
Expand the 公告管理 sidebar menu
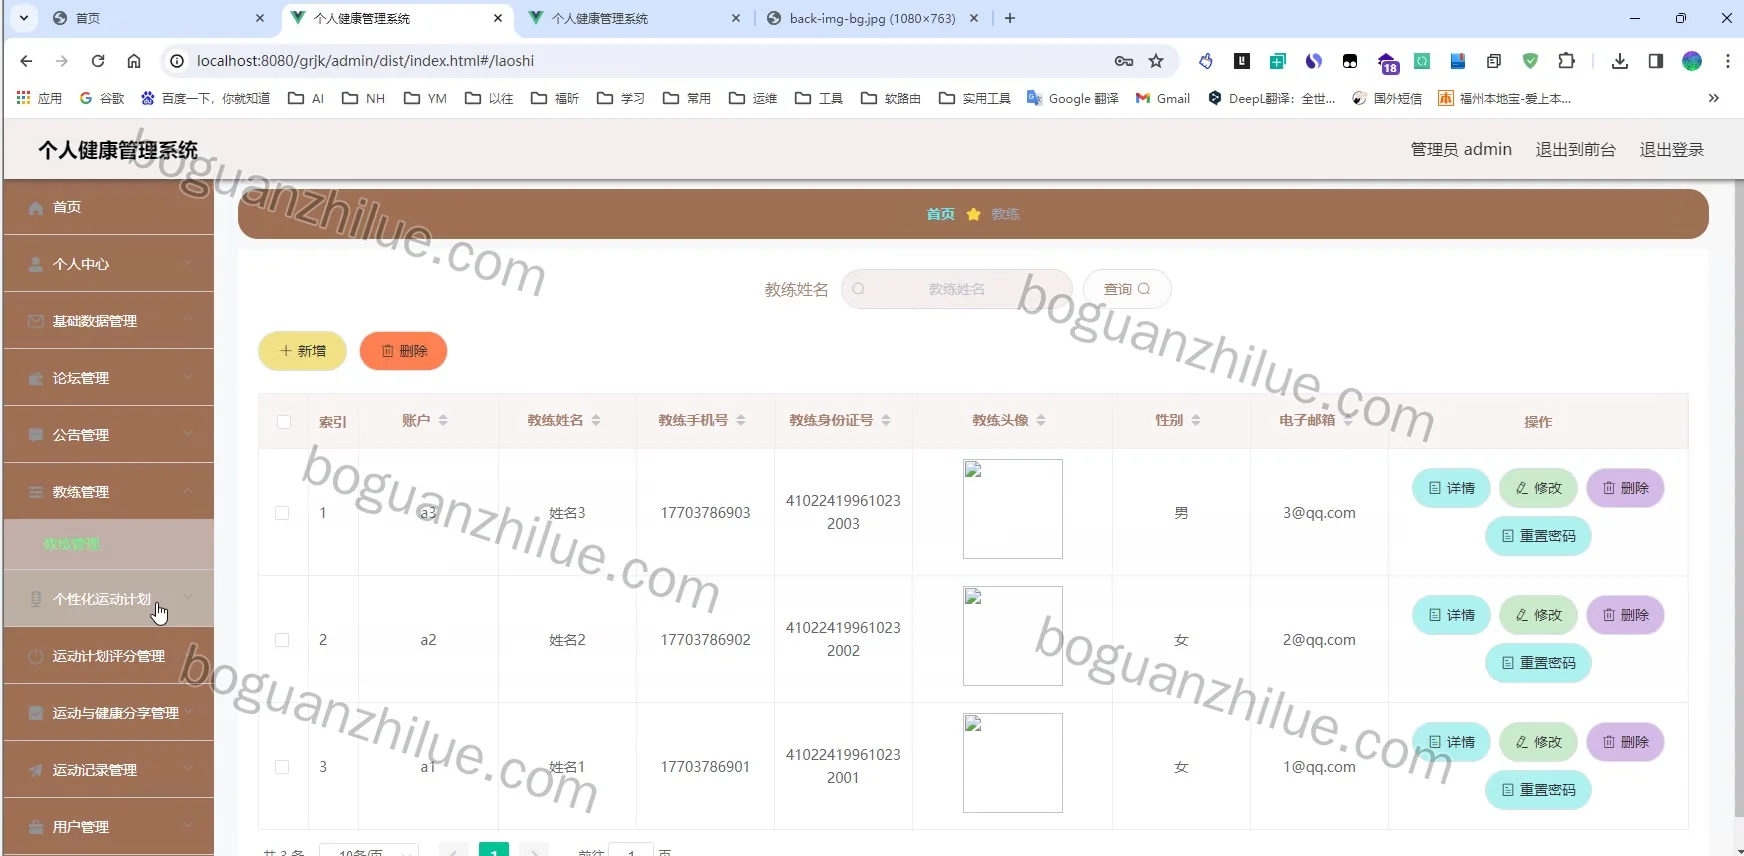point(109,435)
